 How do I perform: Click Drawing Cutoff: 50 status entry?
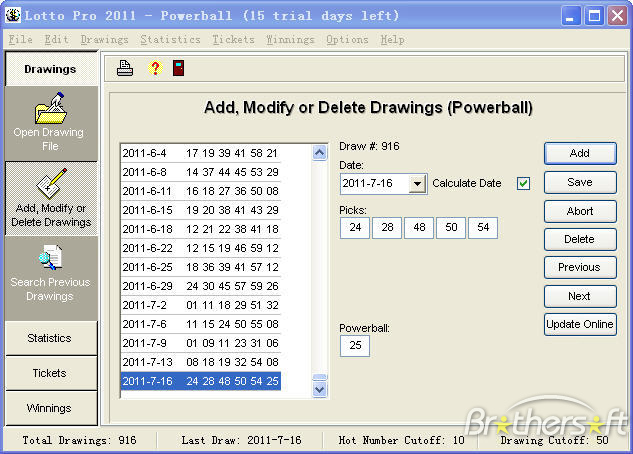point(555,440)
